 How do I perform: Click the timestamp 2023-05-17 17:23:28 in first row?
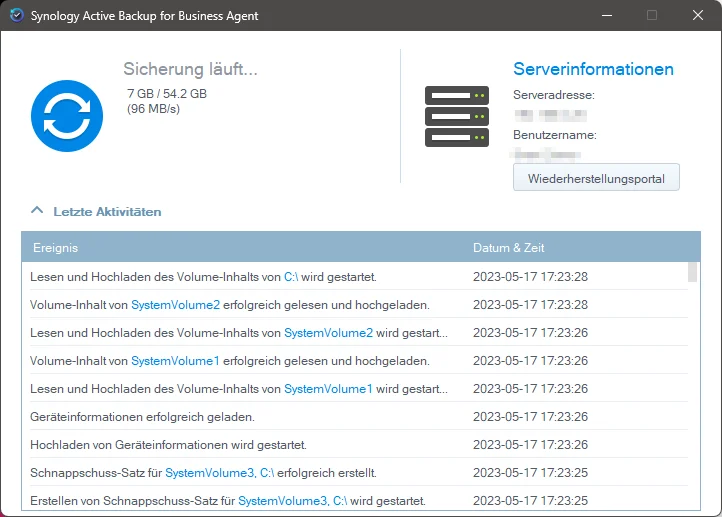click(x=530, y=277)
